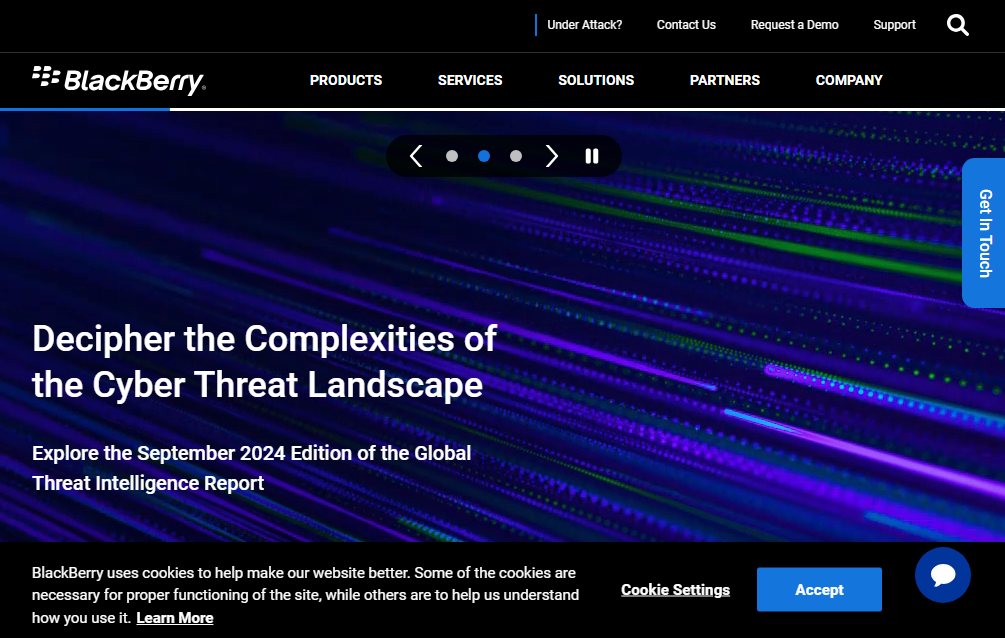1005x638 pixels.
Task: Open Cookie Settings
Action: coord(676,590)
